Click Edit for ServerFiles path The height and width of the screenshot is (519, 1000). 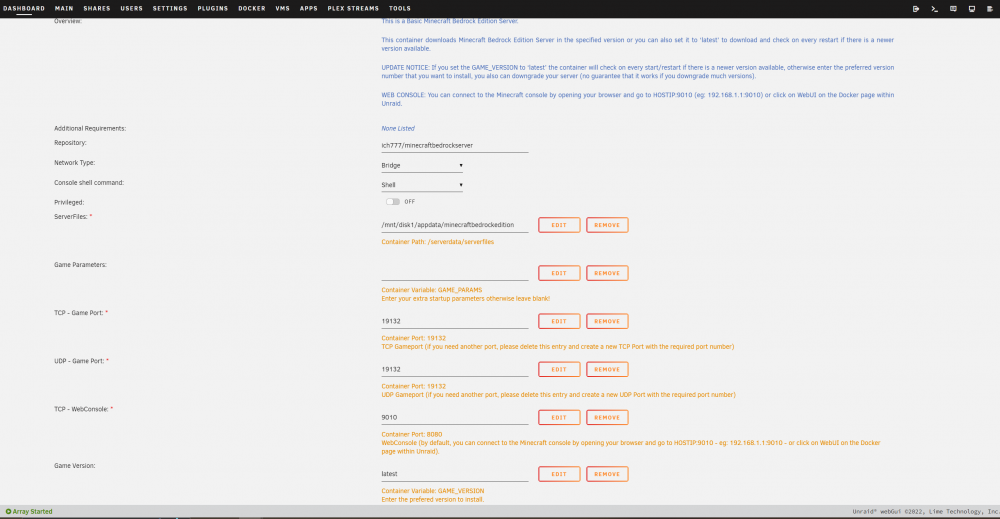[559, 225]
